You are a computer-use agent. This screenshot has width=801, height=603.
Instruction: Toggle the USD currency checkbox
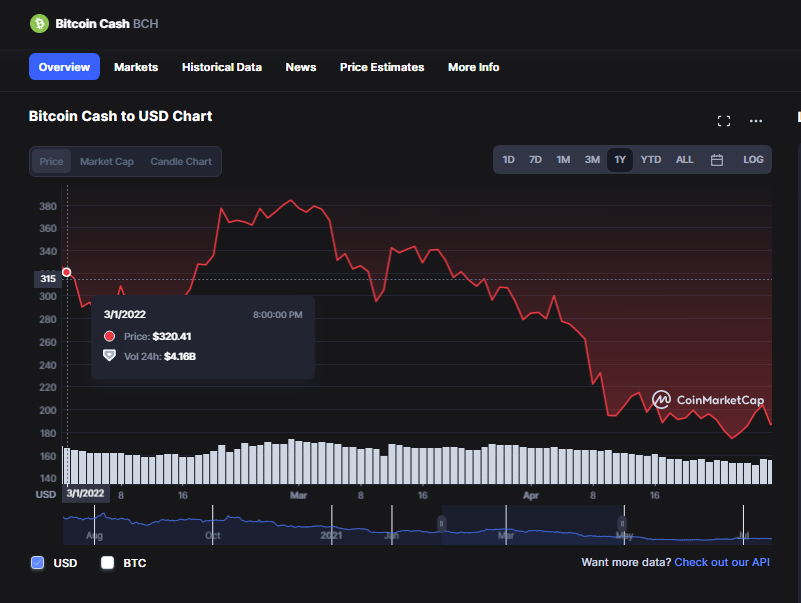pyautogui.click(x=37, y=563)
